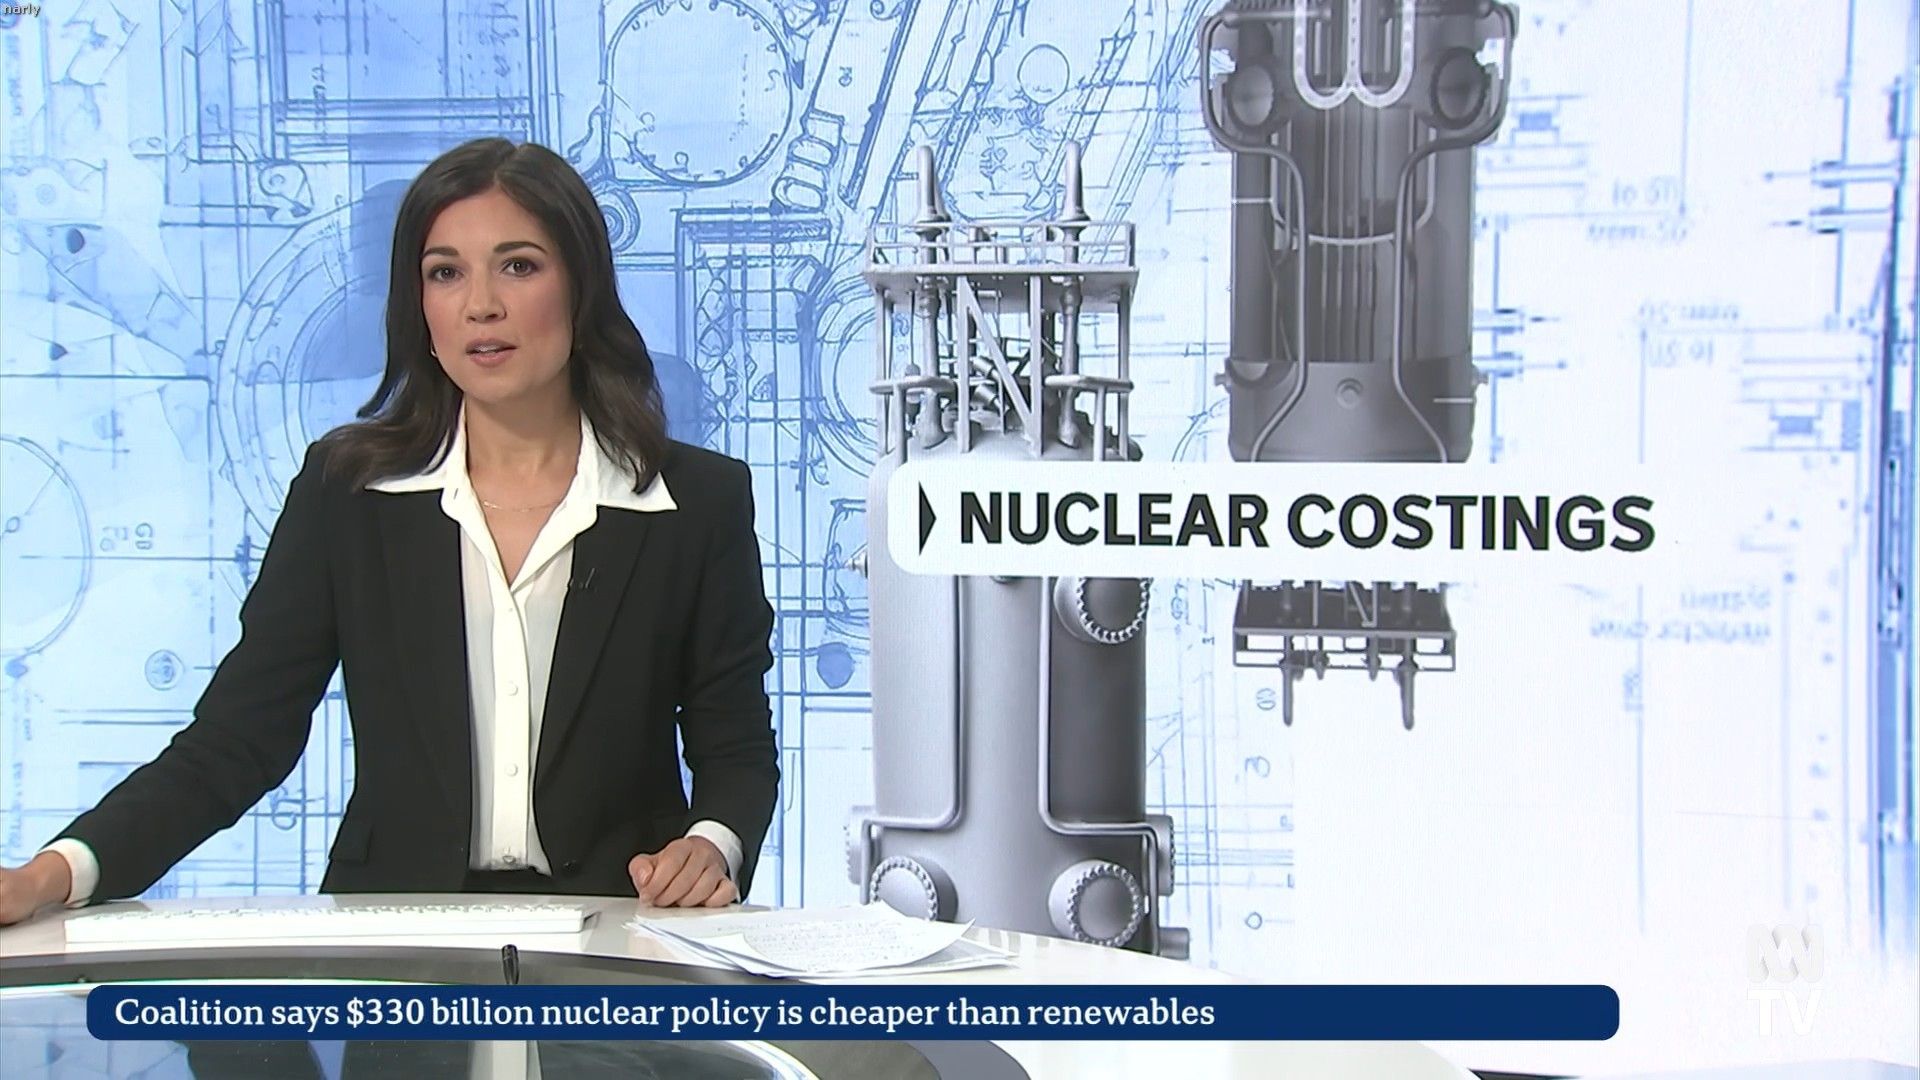Click the 'narly' text in top-left corner

tap(22, 10)
